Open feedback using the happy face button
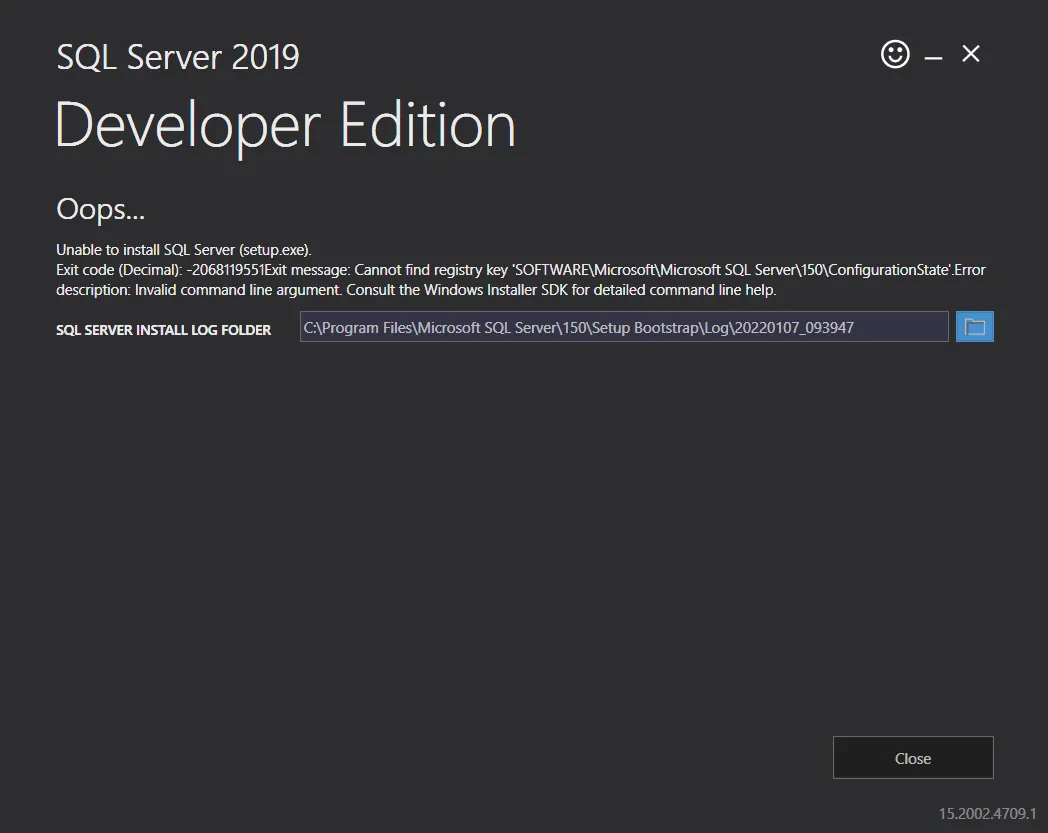 (895, 54)
